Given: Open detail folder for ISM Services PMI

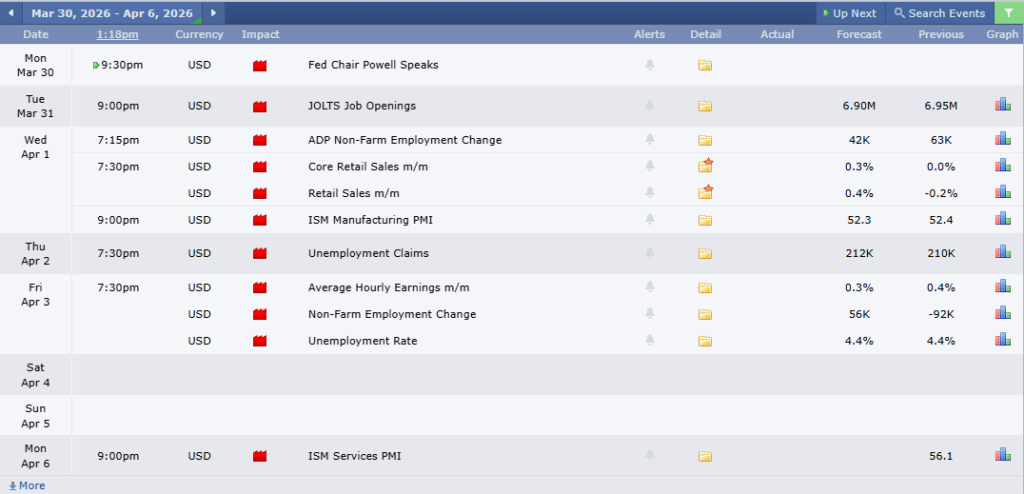Looking at the screenshot, I should pyautogui.click(x=705, y=456).
